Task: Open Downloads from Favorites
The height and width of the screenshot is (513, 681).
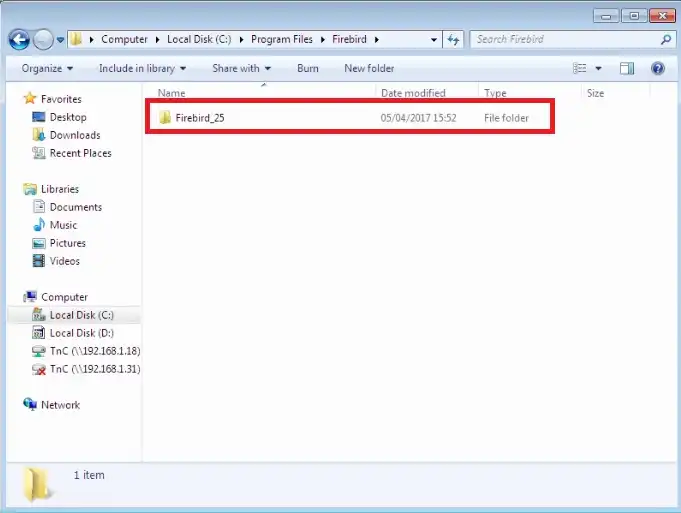Action: (75, 135)
